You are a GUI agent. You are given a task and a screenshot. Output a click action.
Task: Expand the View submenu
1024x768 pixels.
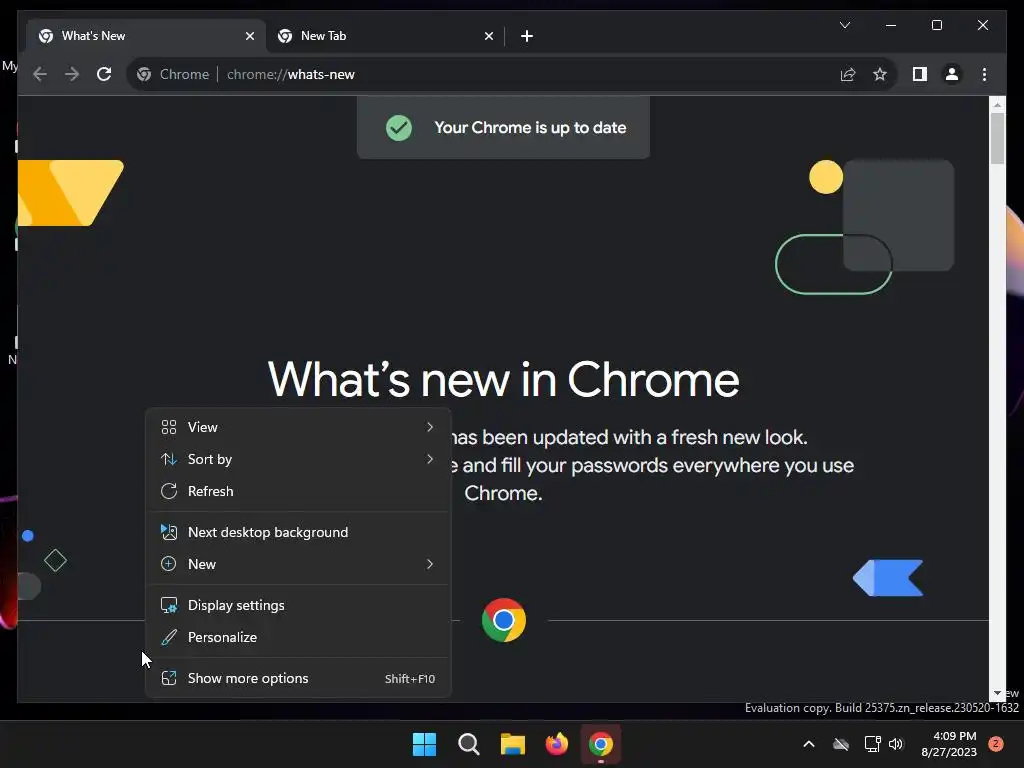click(298, 427)
